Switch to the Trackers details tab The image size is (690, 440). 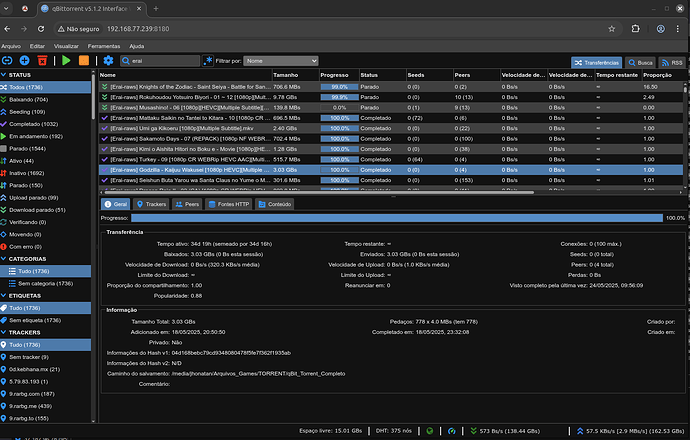[151, 204]
